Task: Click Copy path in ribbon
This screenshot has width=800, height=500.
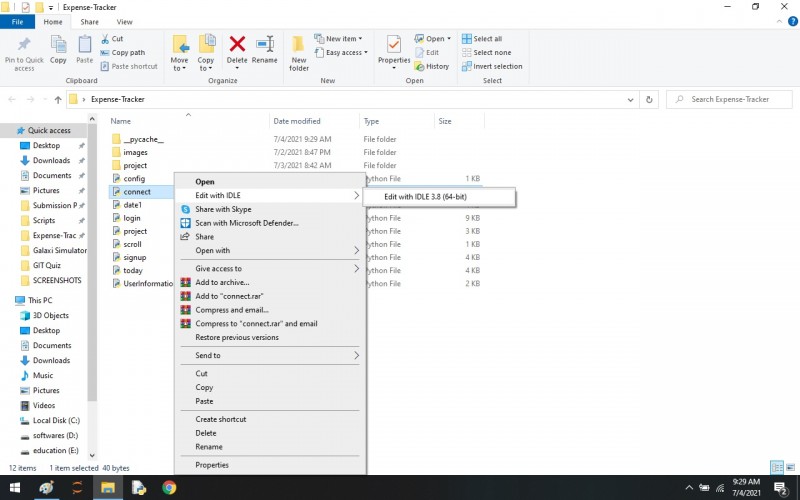Action: [x=122, y=53]
